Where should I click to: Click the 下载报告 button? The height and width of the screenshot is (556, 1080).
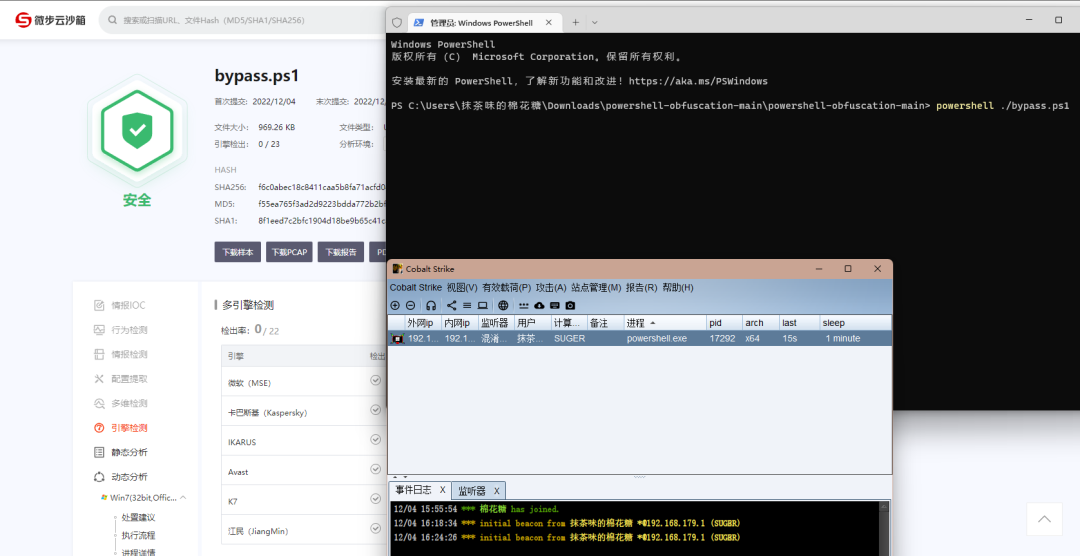pyautogui.click(x=341, y=252)
